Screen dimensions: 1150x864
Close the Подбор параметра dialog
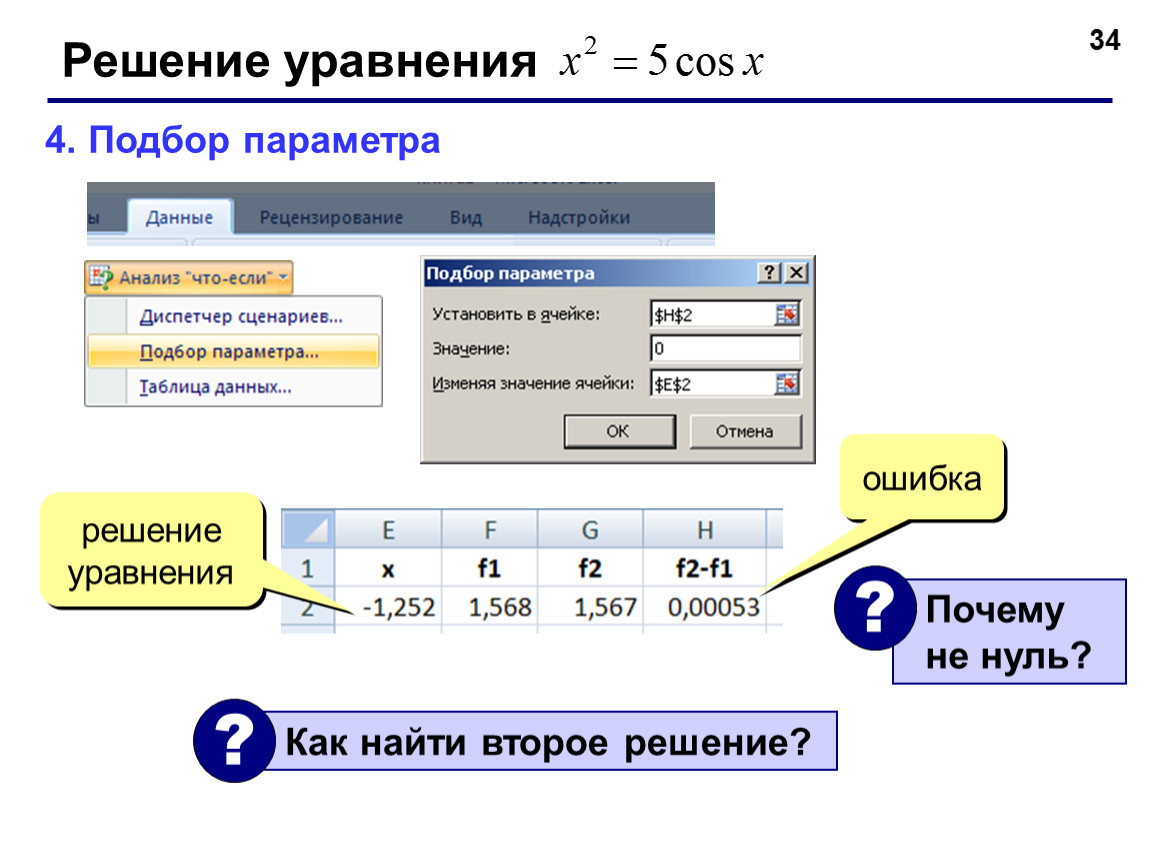tap(796, 273)
